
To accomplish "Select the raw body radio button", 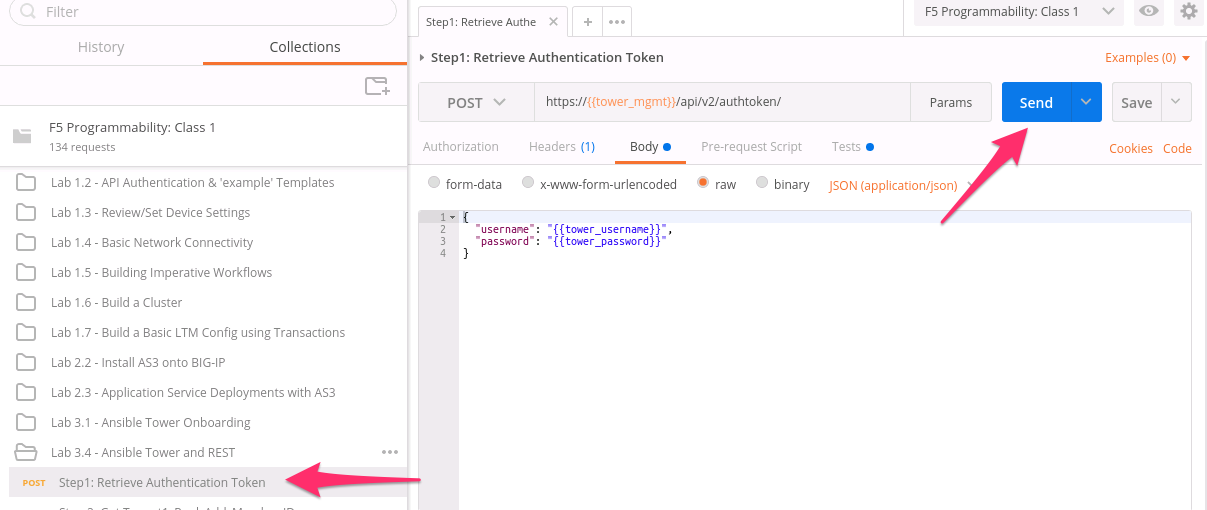I will point(703,183).
